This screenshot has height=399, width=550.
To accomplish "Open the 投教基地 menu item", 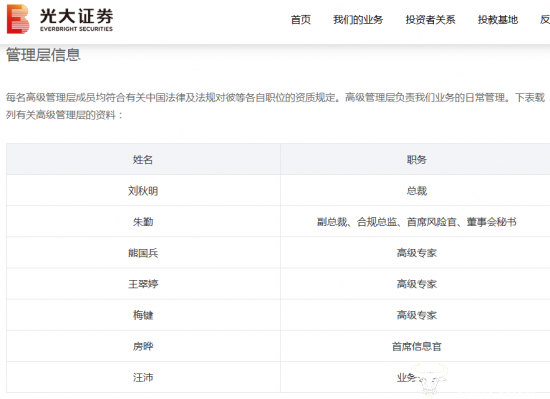I will (498, 20).
